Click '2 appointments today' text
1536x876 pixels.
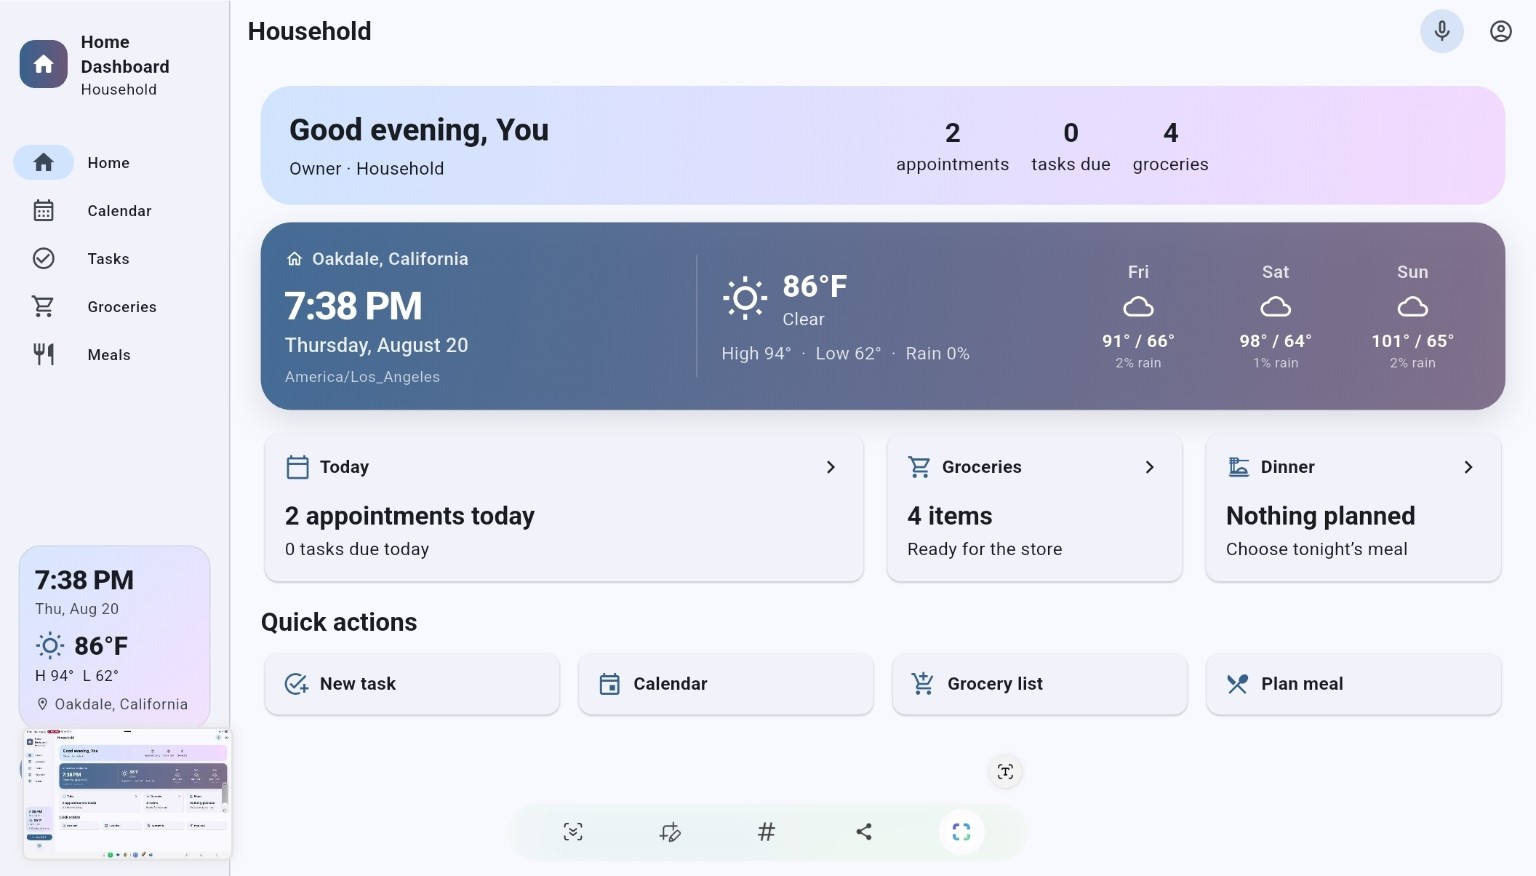coord(410,516)
